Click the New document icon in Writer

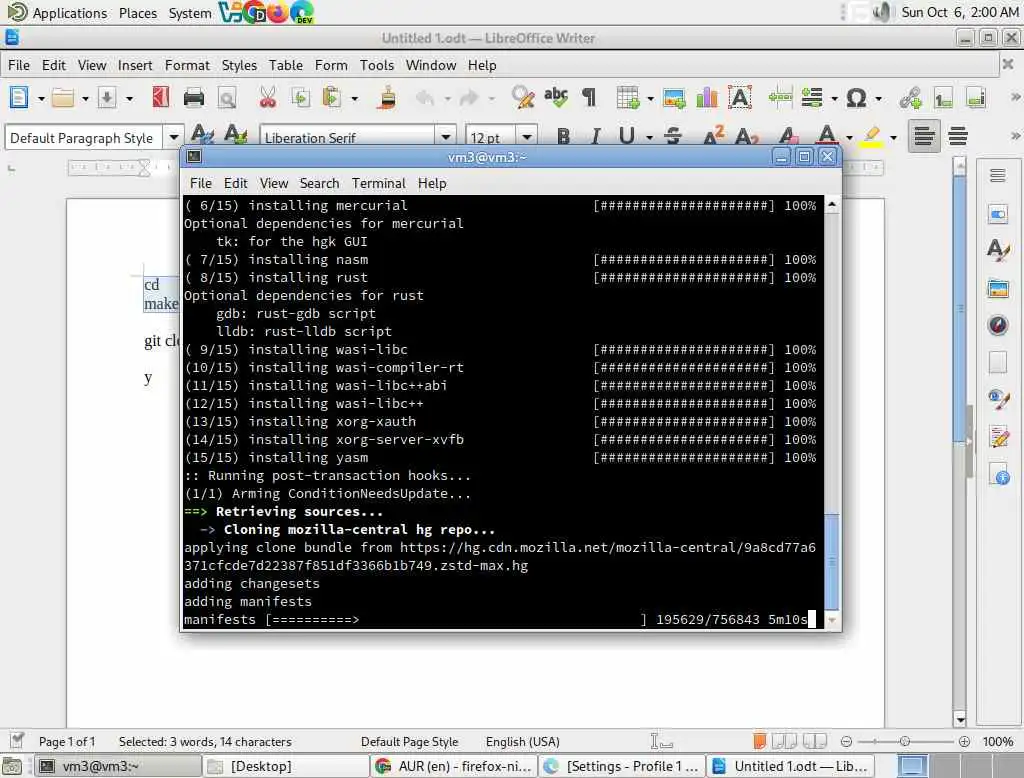click(x=19, y=98)
